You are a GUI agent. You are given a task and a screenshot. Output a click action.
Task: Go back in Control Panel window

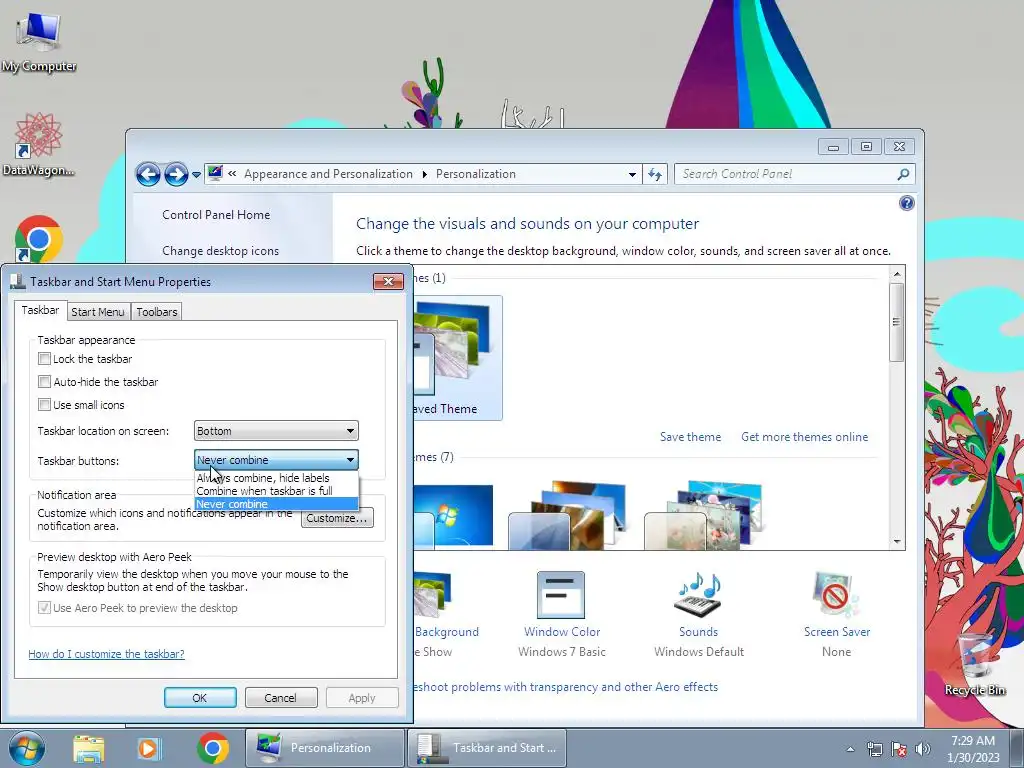point(148,174)
